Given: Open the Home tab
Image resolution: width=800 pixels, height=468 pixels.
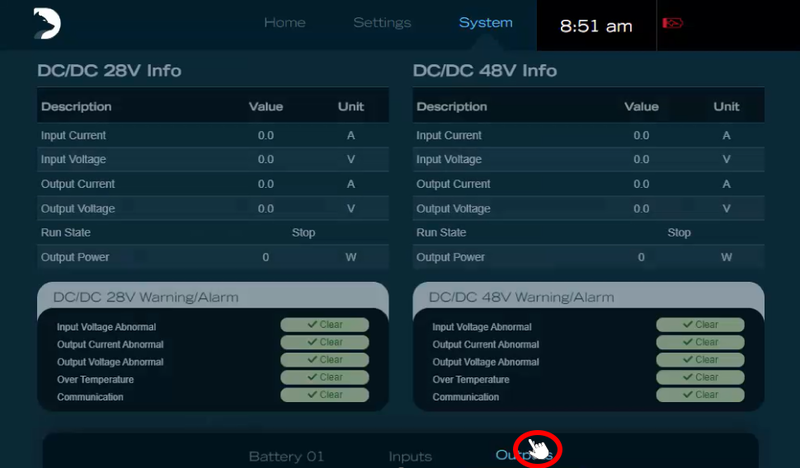Looking at the screenshot, I should click(x=285, y=23).
